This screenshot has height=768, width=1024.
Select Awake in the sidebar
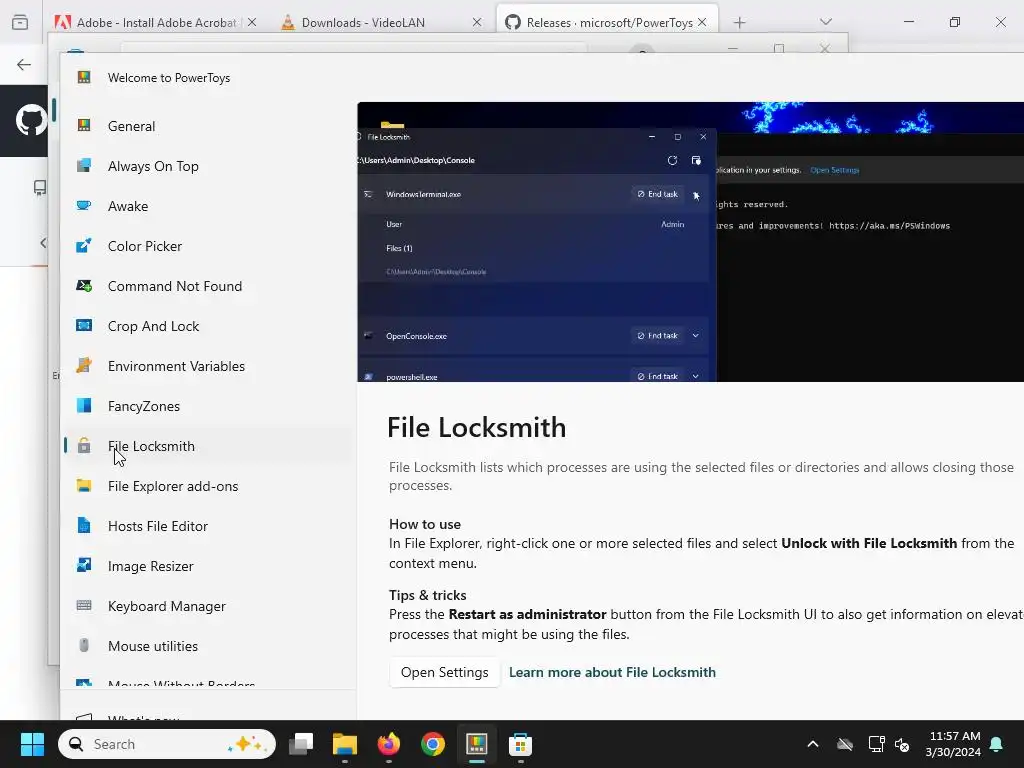pyautogui.click(x=208, y=206)
